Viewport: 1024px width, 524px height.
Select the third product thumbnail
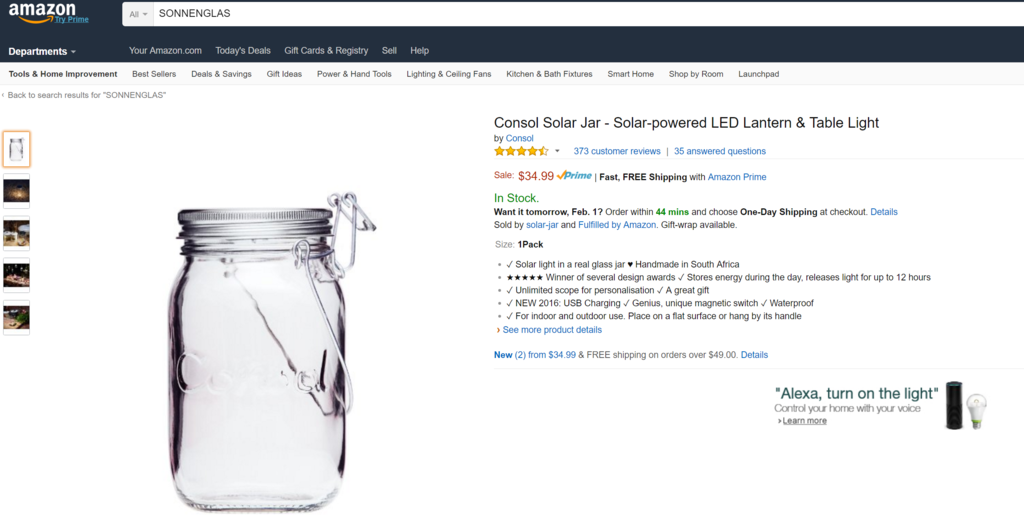[x=17, y=233]
